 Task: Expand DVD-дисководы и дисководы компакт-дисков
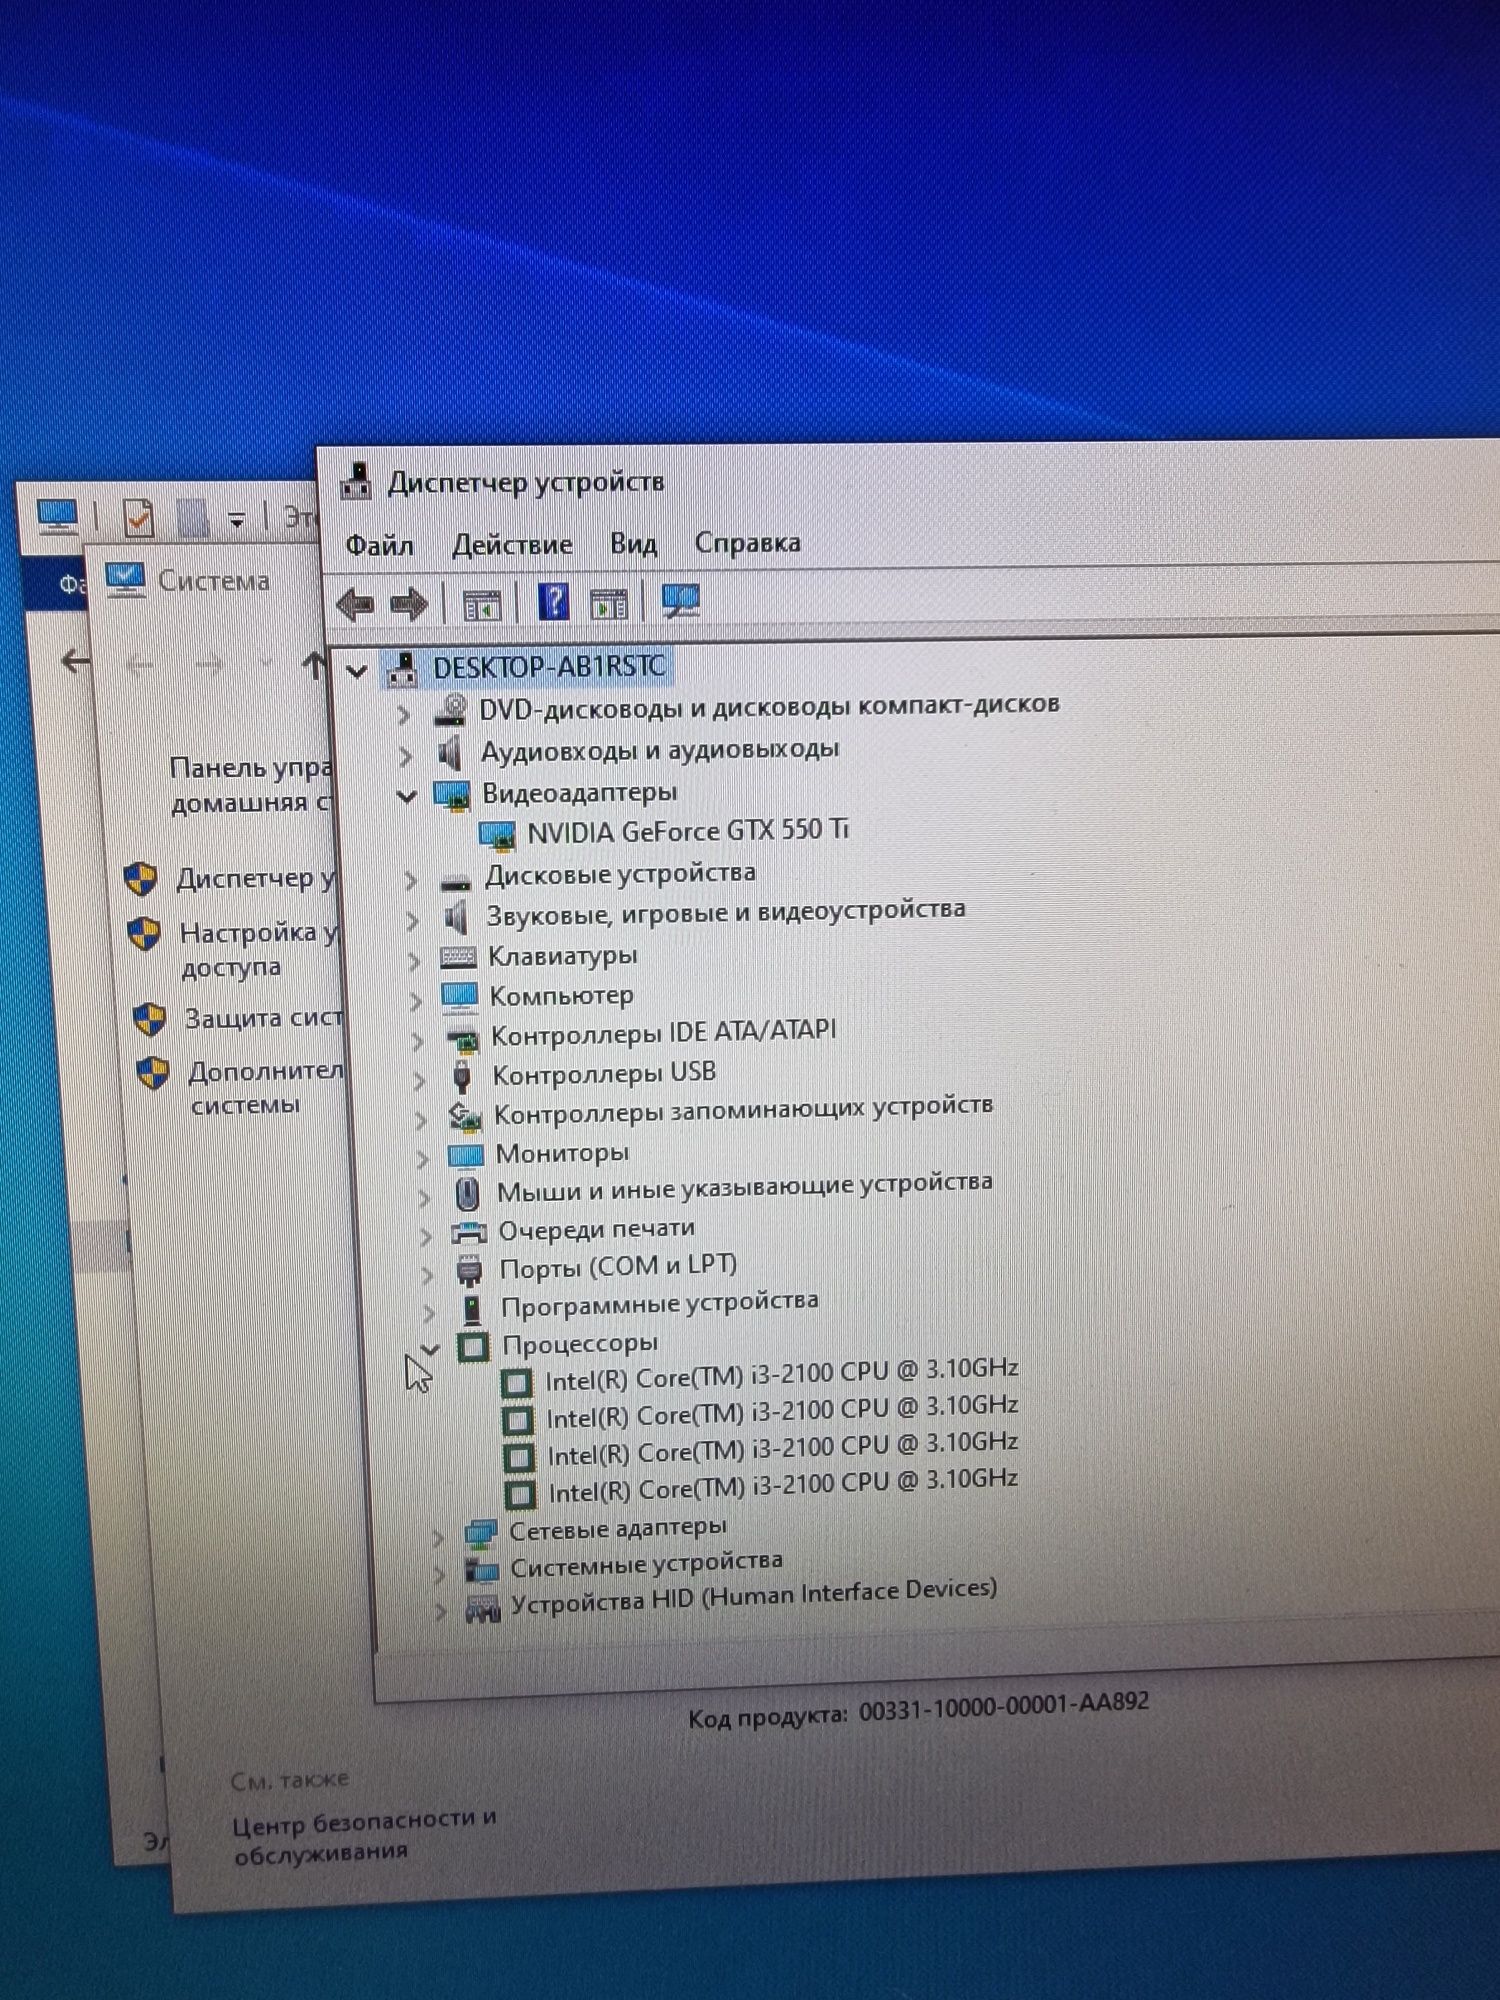[404, 714]
